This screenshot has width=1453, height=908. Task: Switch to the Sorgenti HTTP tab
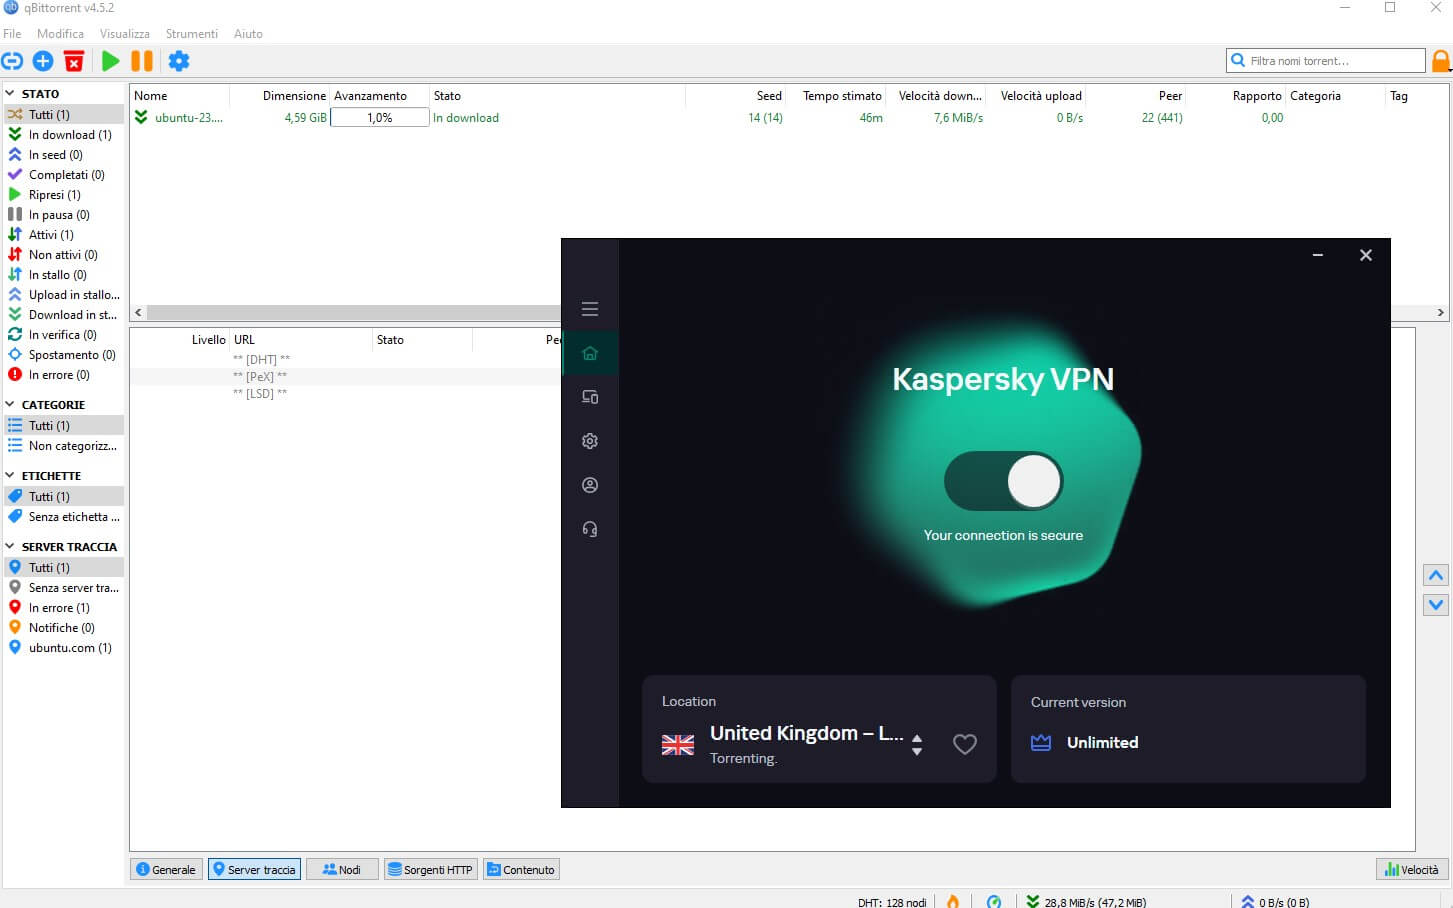(430, 869)
